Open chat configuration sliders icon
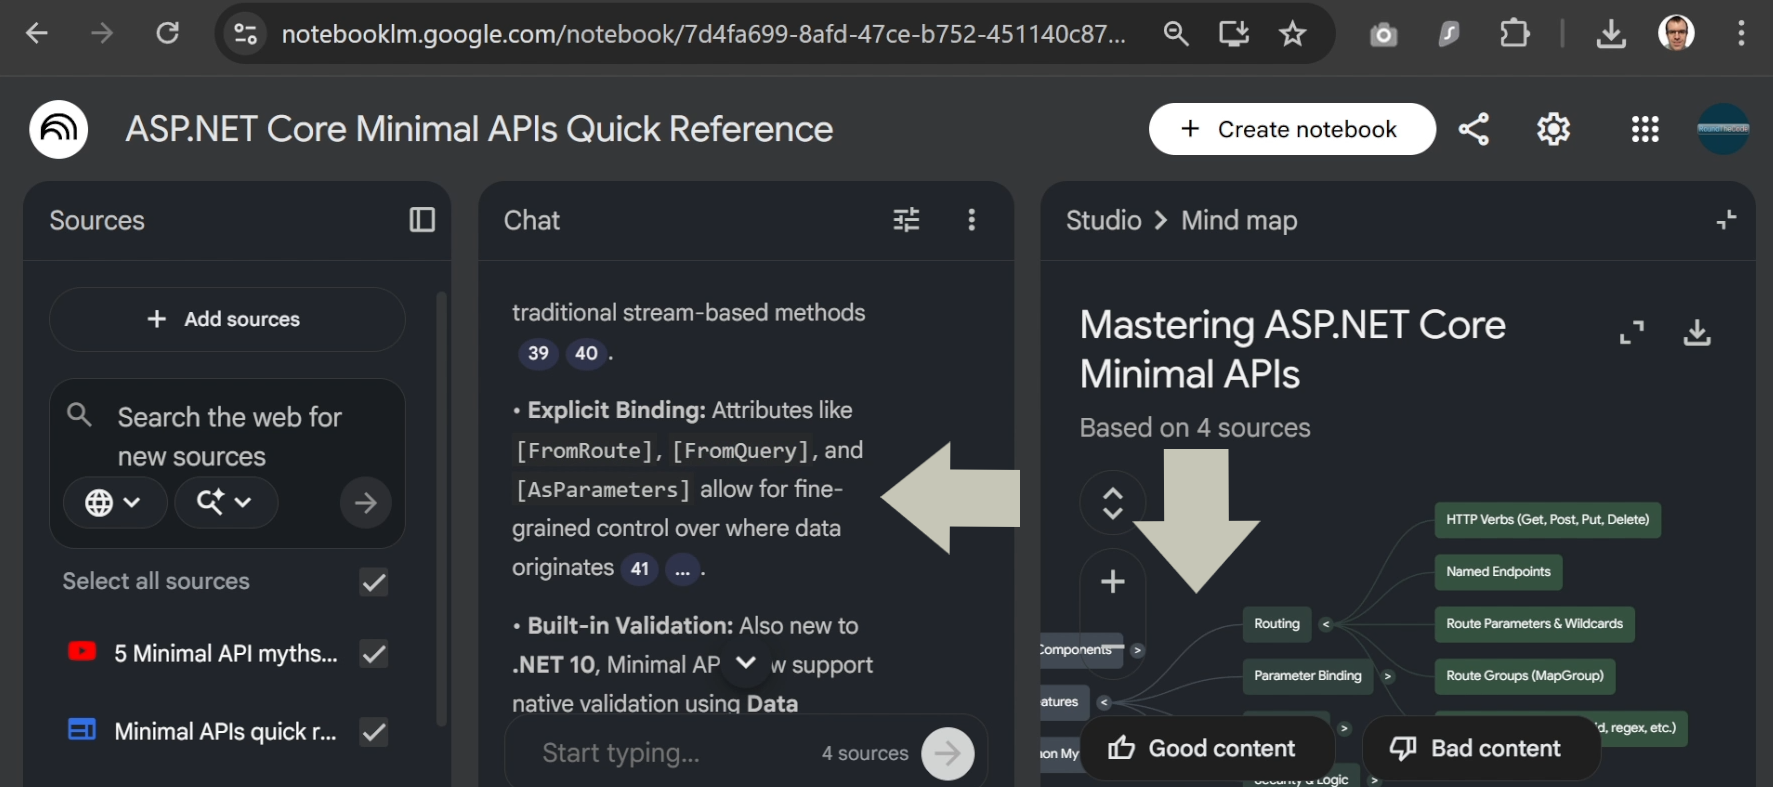 (x=906, y=220)
